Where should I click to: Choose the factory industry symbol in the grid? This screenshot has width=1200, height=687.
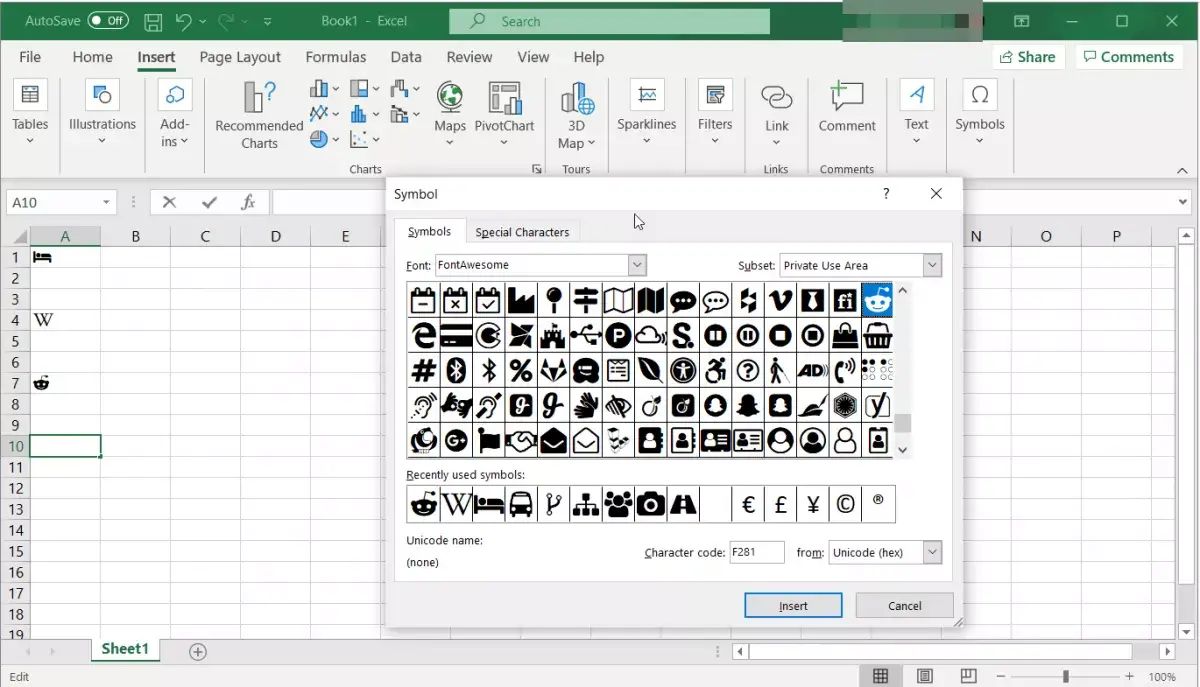[520, 300]
